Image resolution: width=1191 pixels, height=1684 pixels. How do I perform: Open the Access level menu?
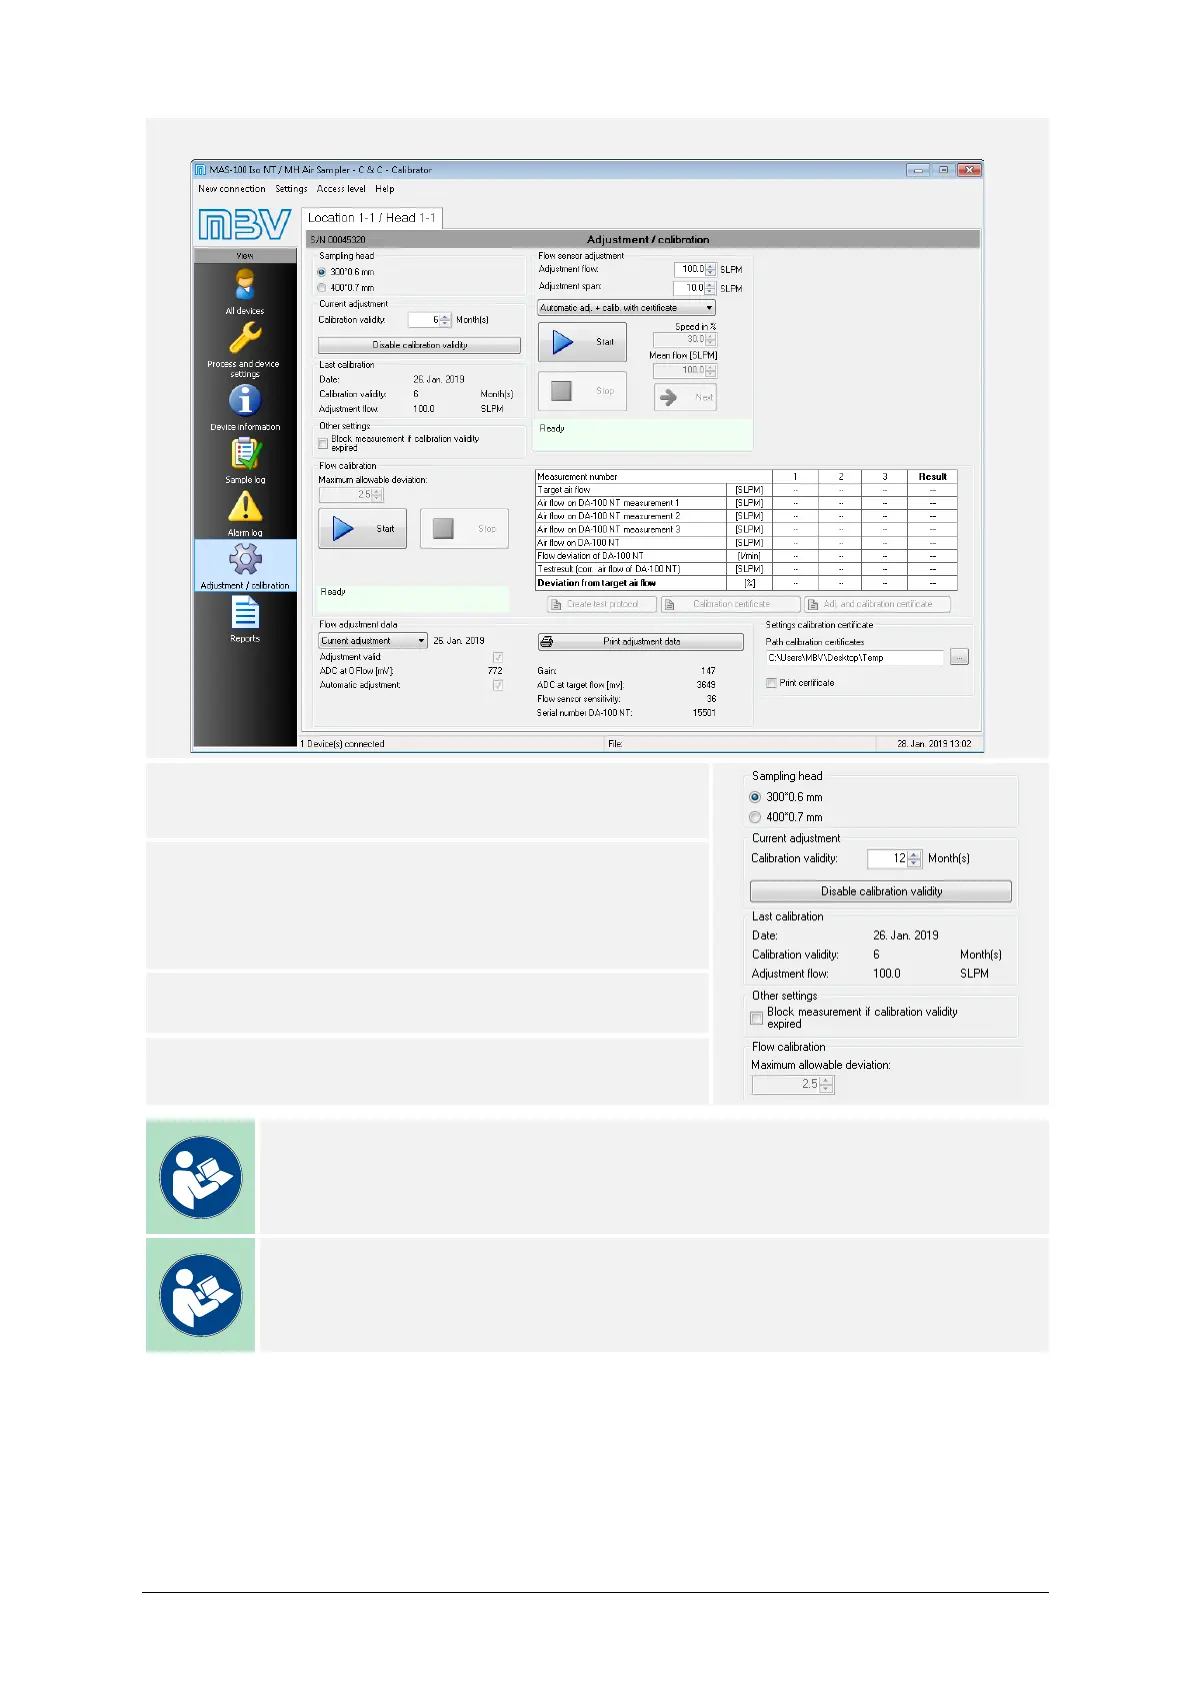[341, 189]
